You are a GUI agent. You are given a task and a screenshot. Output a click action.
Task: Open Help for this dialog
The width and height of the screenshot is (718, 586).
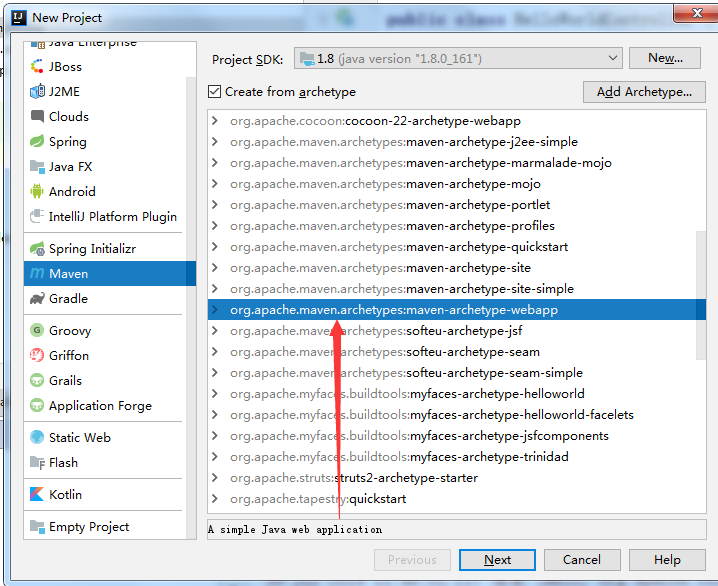pos(667,560)
